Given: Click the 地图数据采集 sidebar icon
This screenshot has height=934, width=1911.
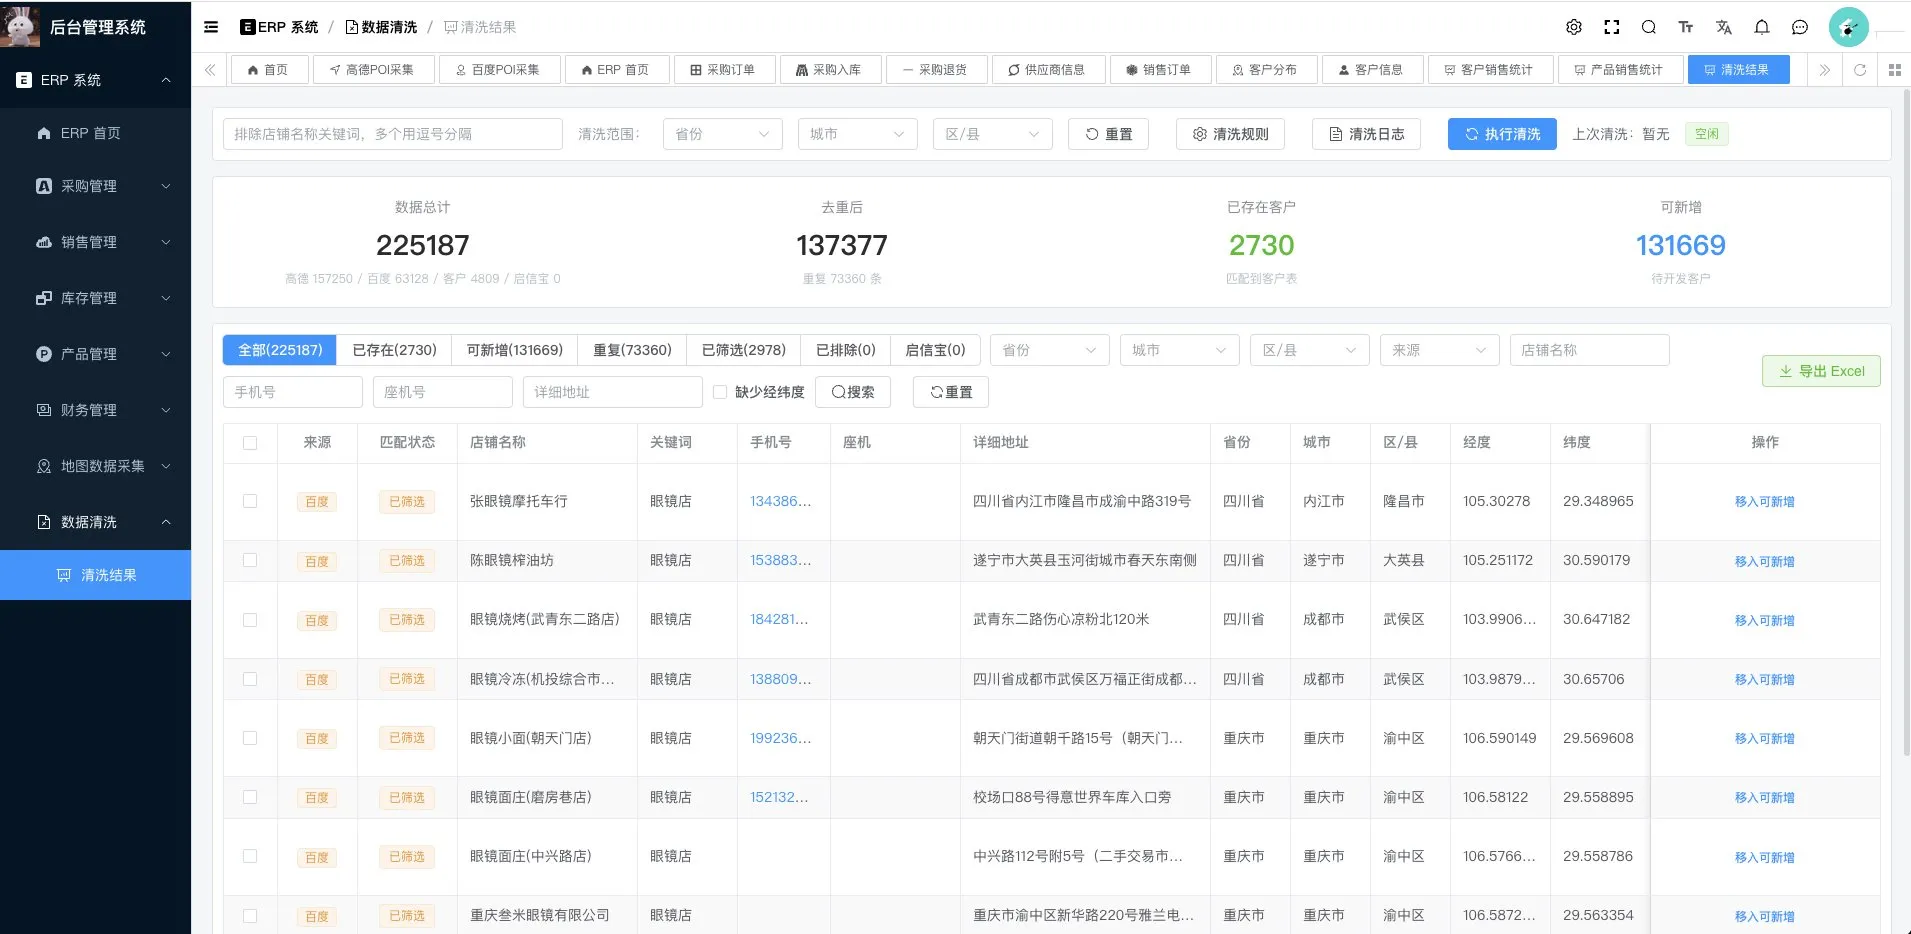Looking at the screenshot, I should coord(44,466).
